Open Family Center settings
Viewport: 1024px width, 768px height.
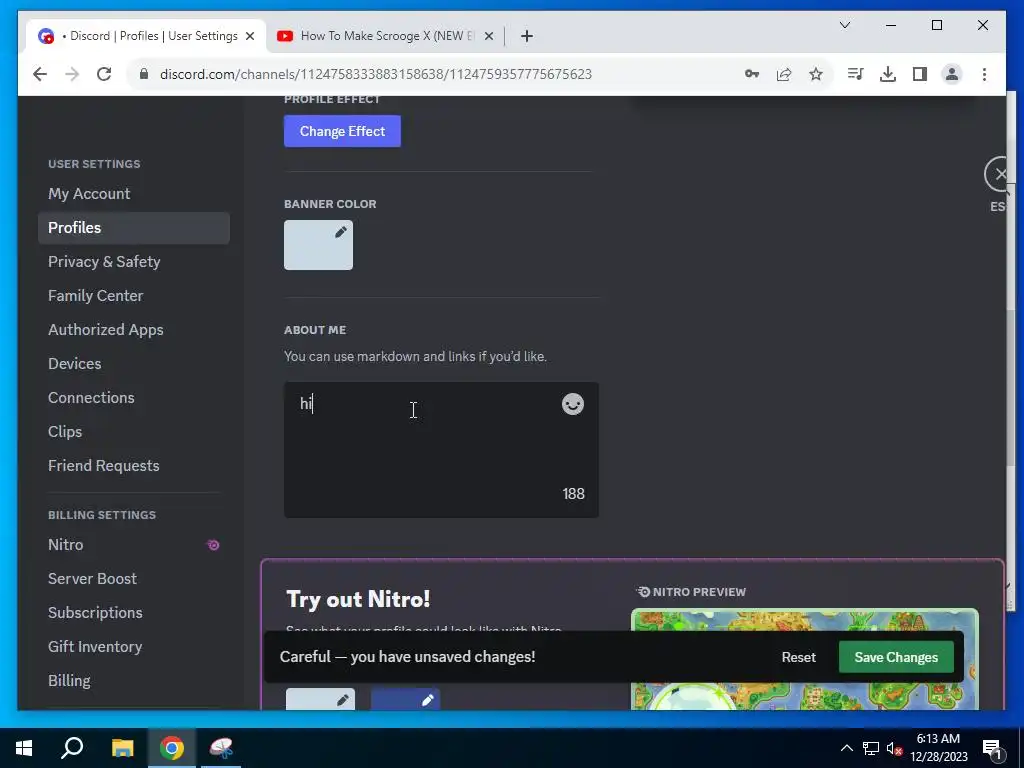coord(134,296)
